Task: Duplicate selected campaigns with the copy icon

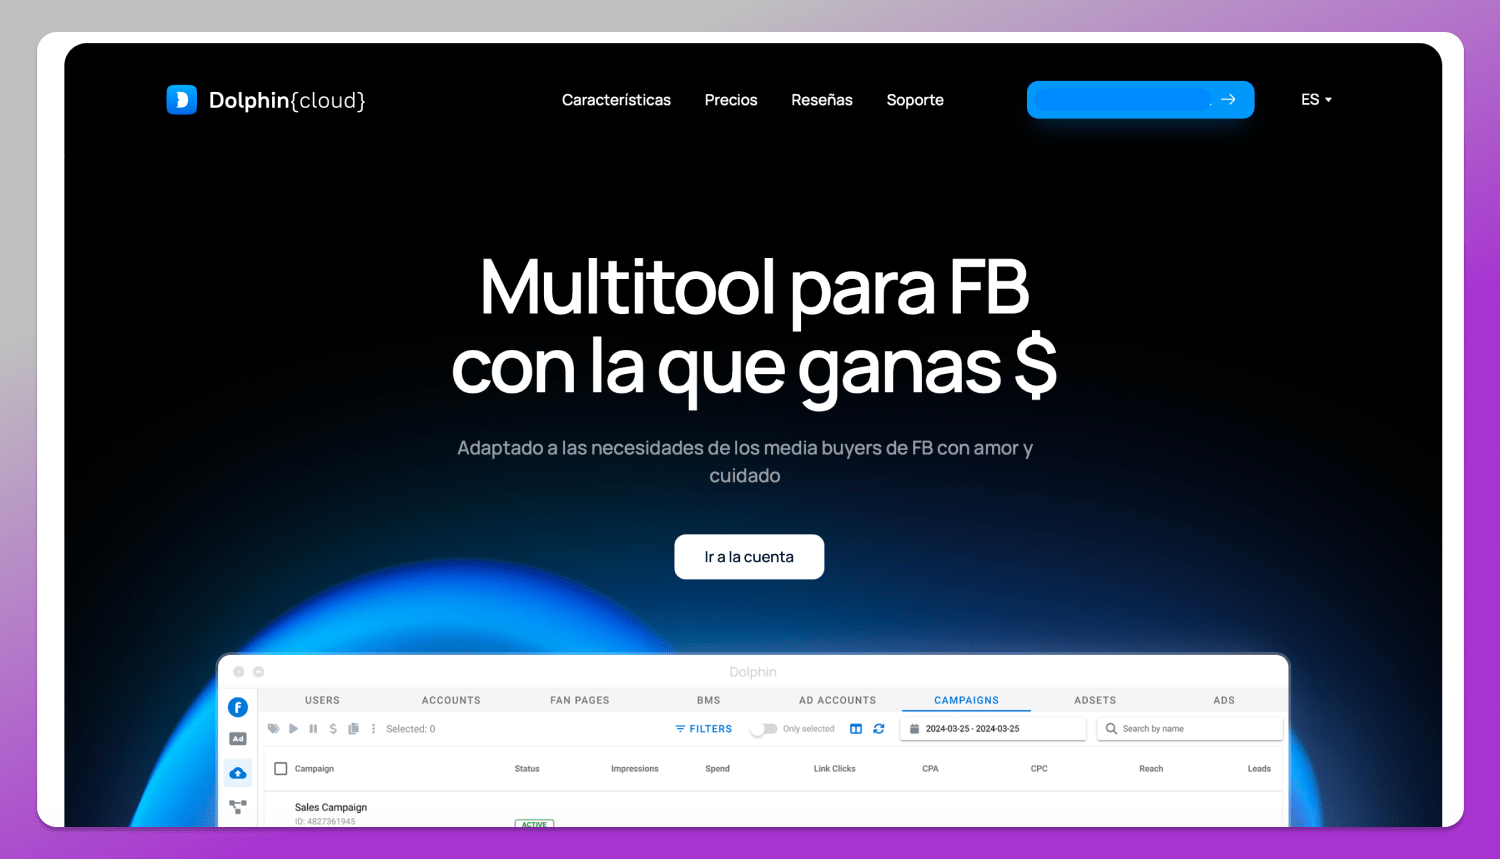Action: 353,729
